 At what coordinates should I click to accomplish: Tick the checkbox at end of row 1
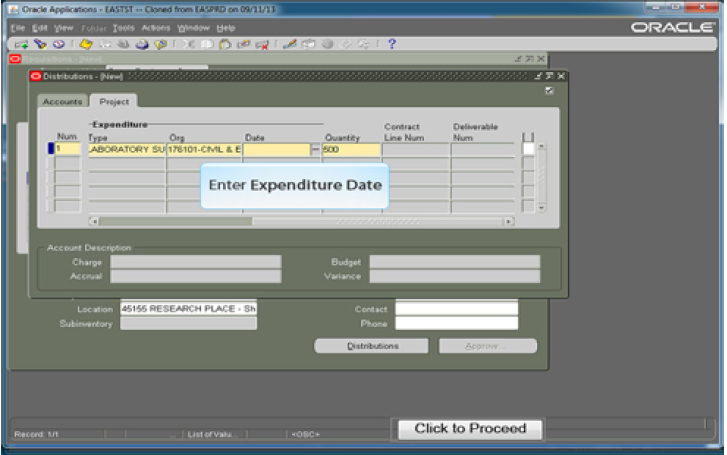(528, 149)
